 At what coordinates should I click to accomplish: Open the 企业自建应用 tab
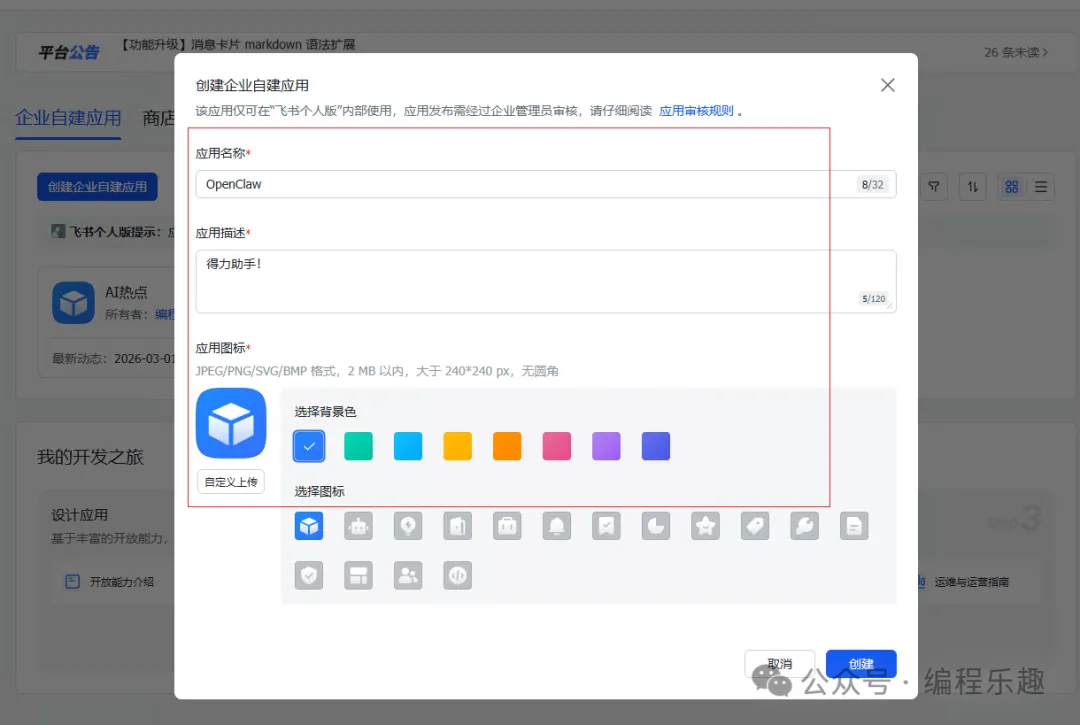67,118
